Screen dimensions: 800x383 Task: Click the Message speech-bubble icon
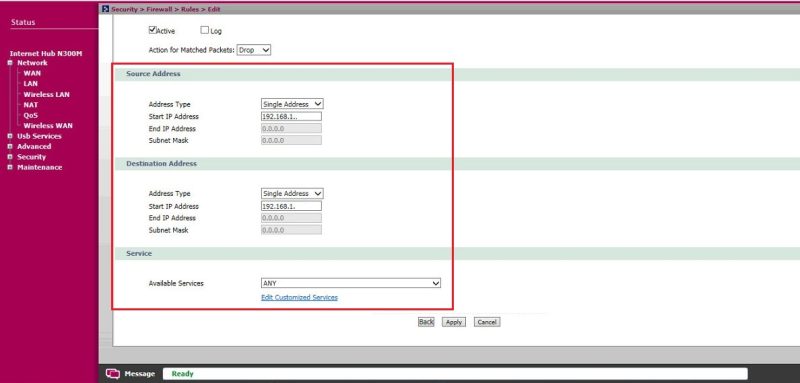click(113, 374)
